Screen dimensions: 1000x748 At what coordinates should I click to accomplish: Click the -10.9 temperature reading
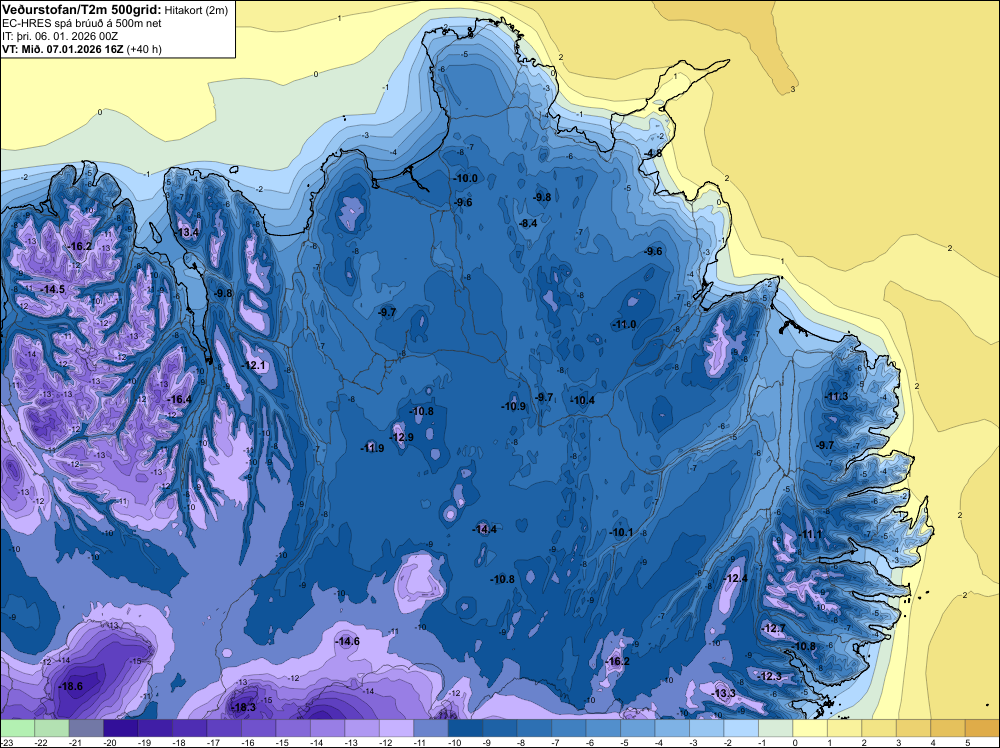click(513, 406)
